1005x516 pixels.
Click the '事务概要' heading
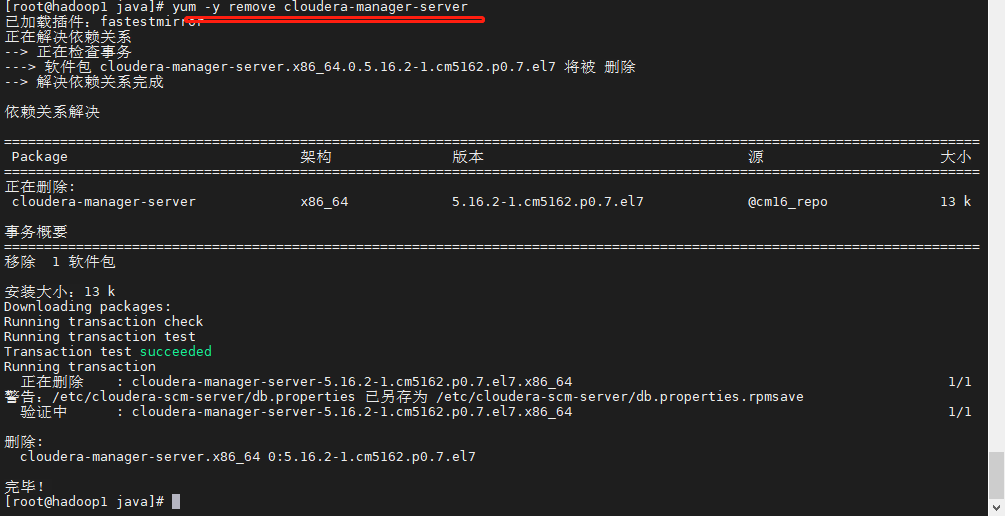(x=36, y=231)
